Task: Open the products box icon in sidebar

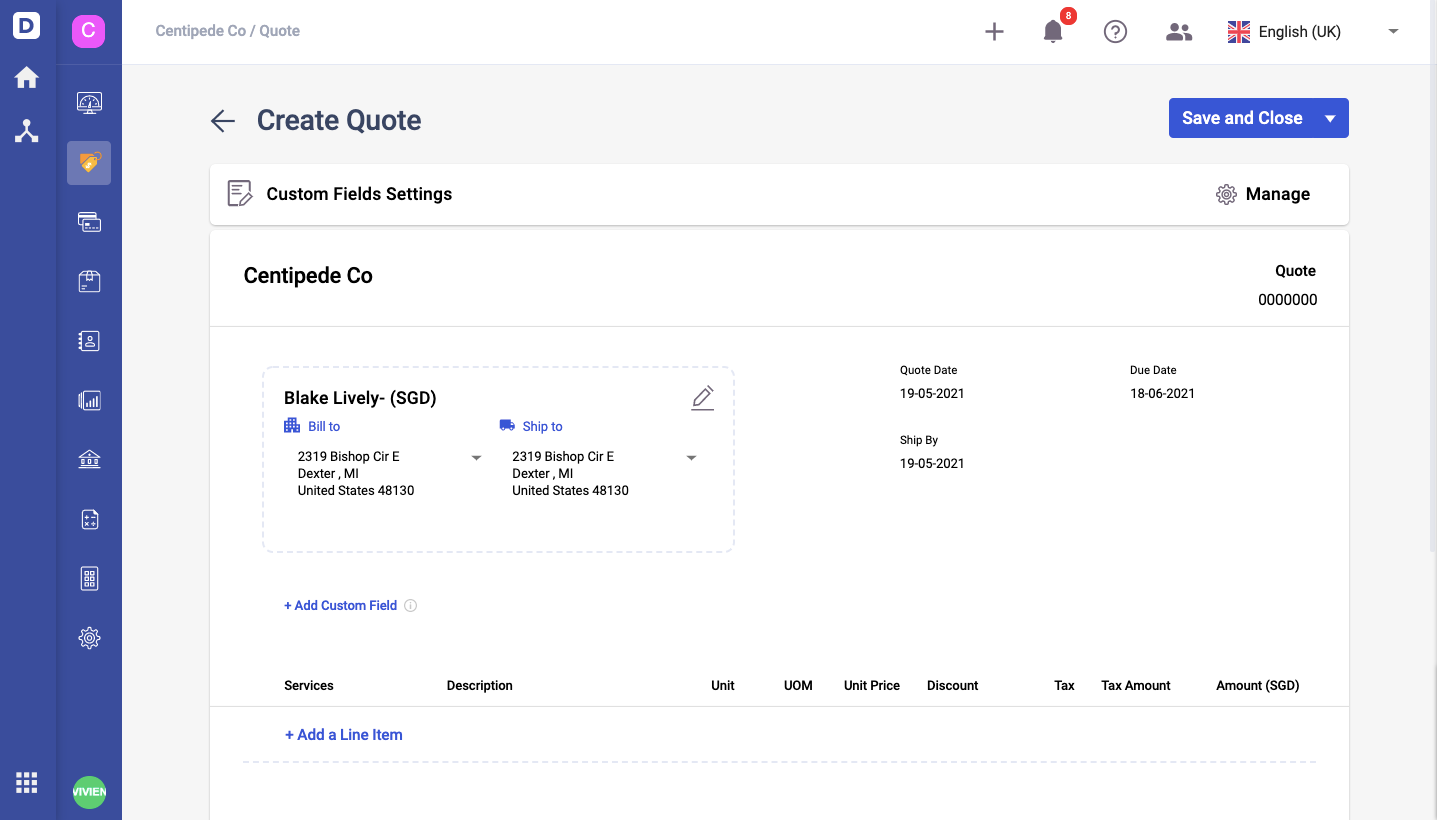Action: pos(89,282)
